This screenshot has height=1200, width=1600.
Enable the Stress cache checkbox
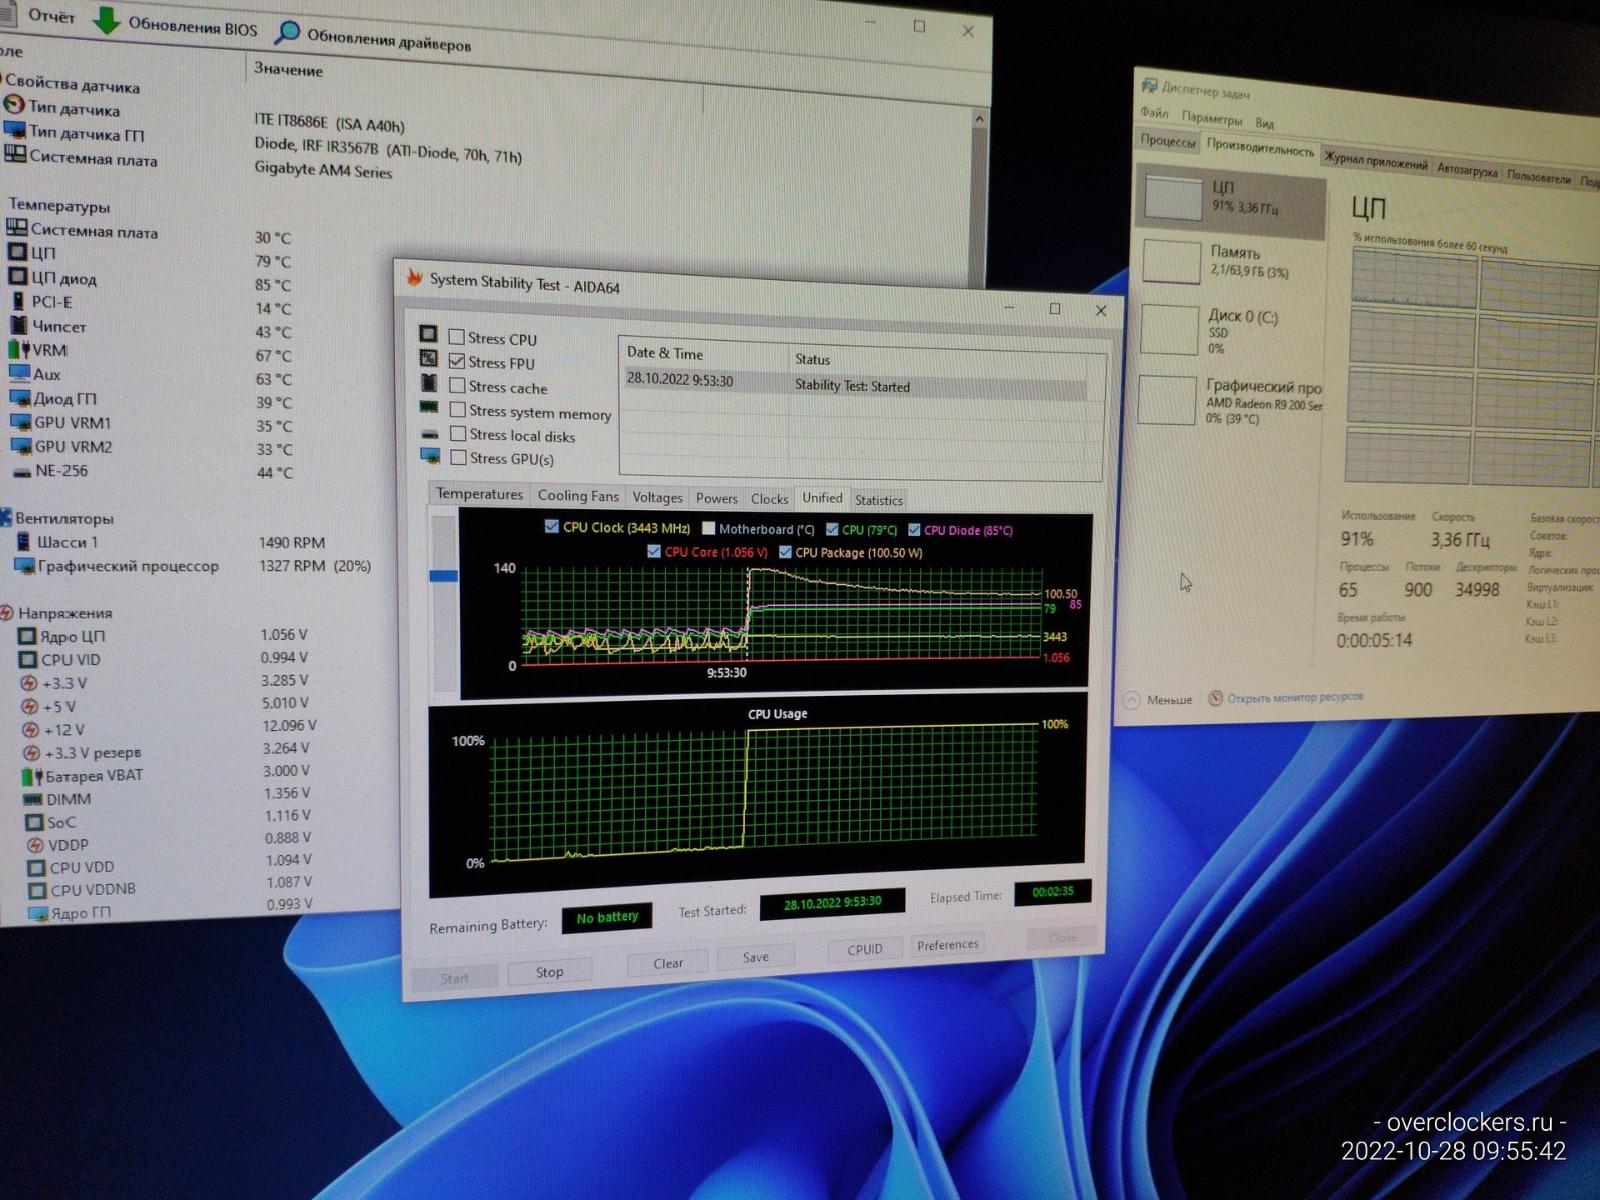click(457, 385)
